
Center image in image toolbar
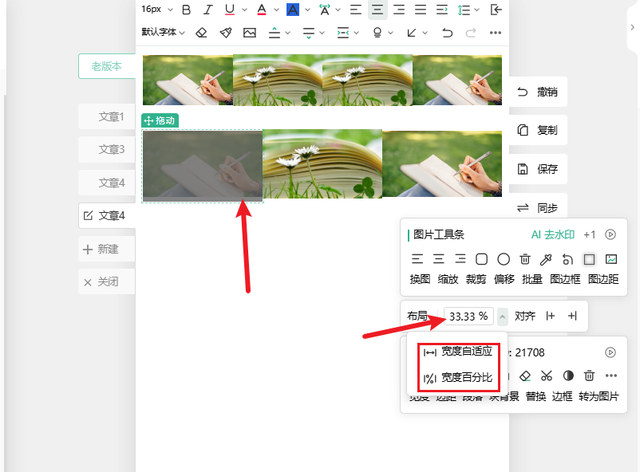(x=439, y=259)
